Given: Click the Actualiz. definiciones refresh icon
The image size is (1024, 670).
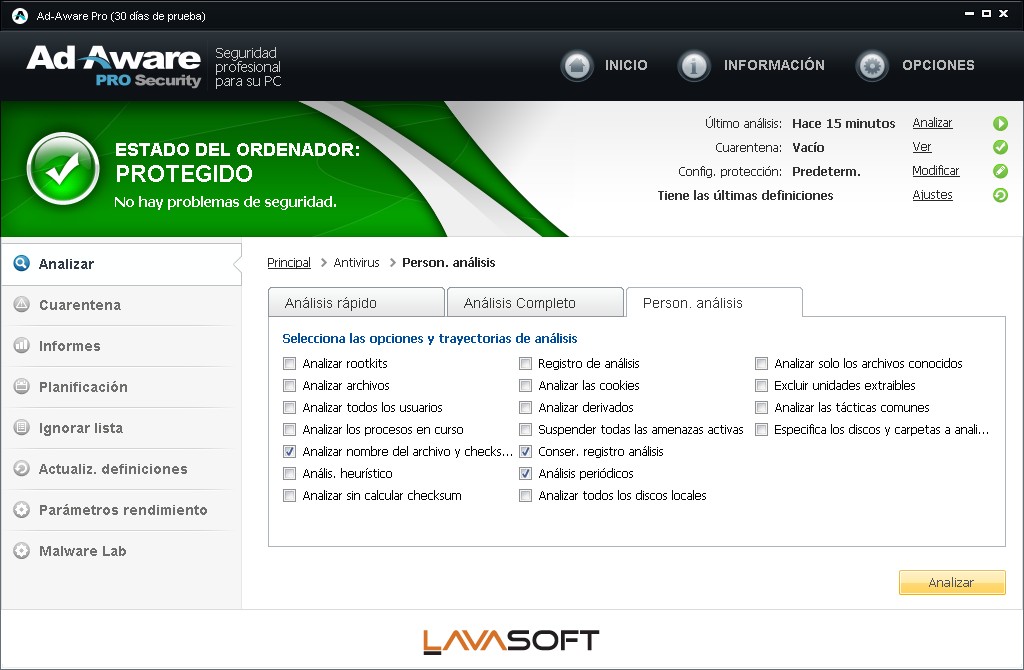Looking at the screenshot, I should [22, 468].
